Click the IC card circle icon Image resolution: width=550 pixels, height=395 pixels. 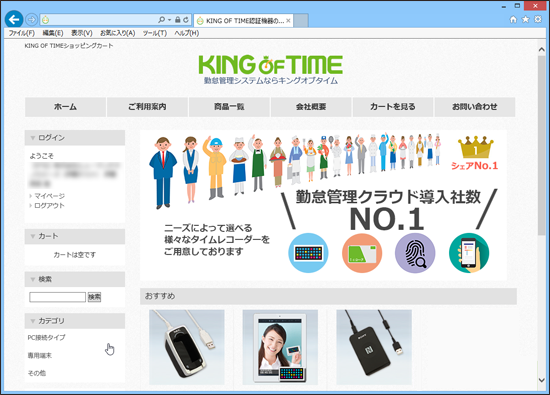click(x=362, y=253)
